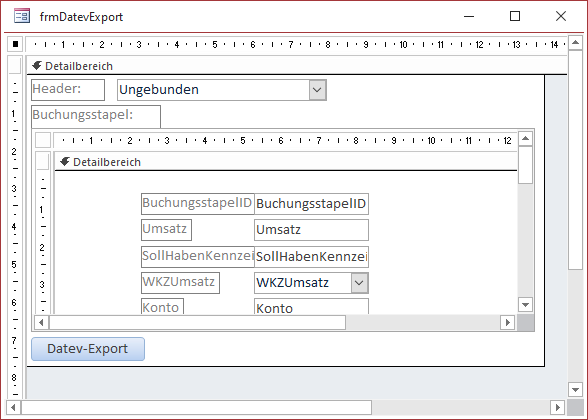Image resolution: width=588 pixels, height=420 pixels.
Task: Select the subform's Detailbereich section bar
Action: (x=286, y=162)
